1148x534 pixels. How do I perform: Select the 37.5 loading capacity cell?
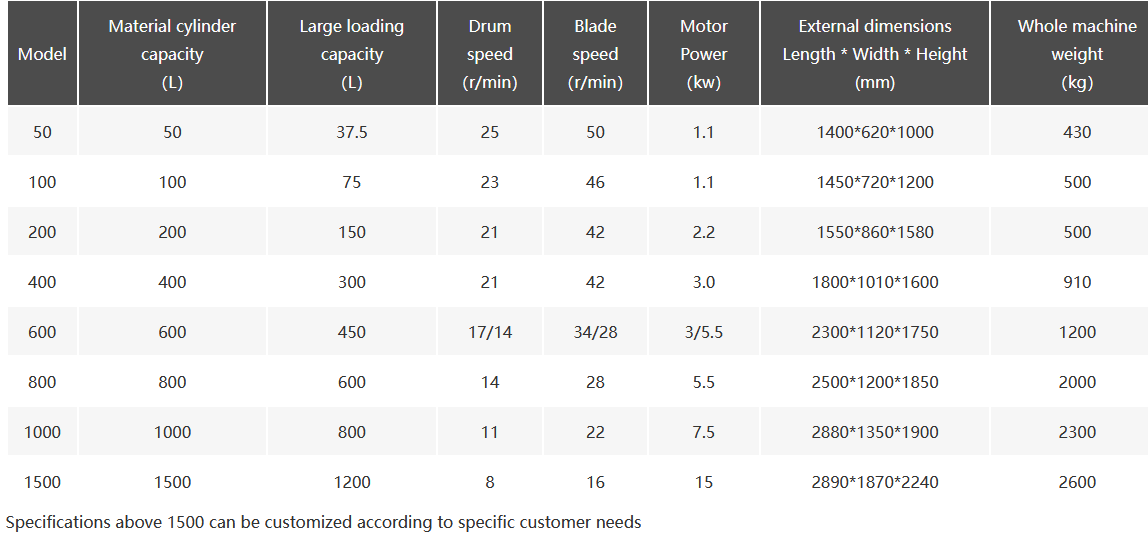click(x=352, y=132)
